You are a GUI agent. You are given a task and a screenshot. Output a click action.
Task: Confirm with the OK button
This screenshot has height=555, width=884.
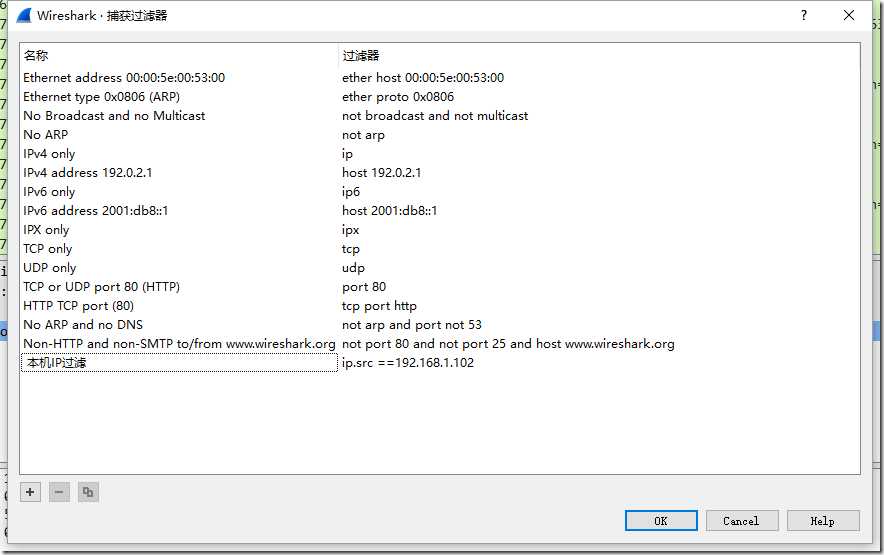pyautogui.click(x=661, y=521)
